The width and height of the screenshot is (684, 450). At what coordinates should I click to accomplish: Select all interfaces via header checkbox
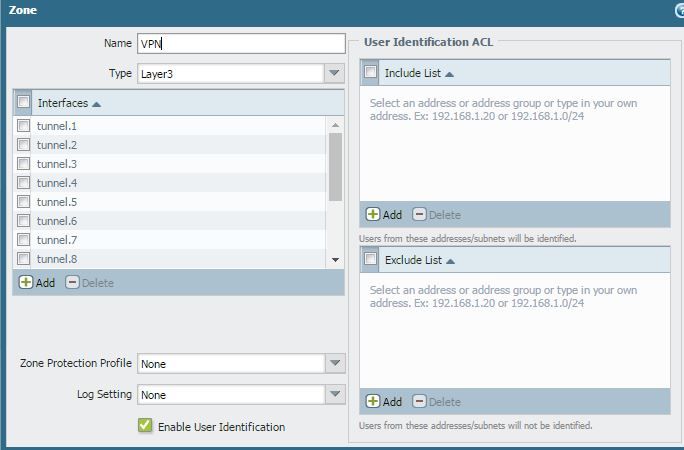(x=24, y=102)
